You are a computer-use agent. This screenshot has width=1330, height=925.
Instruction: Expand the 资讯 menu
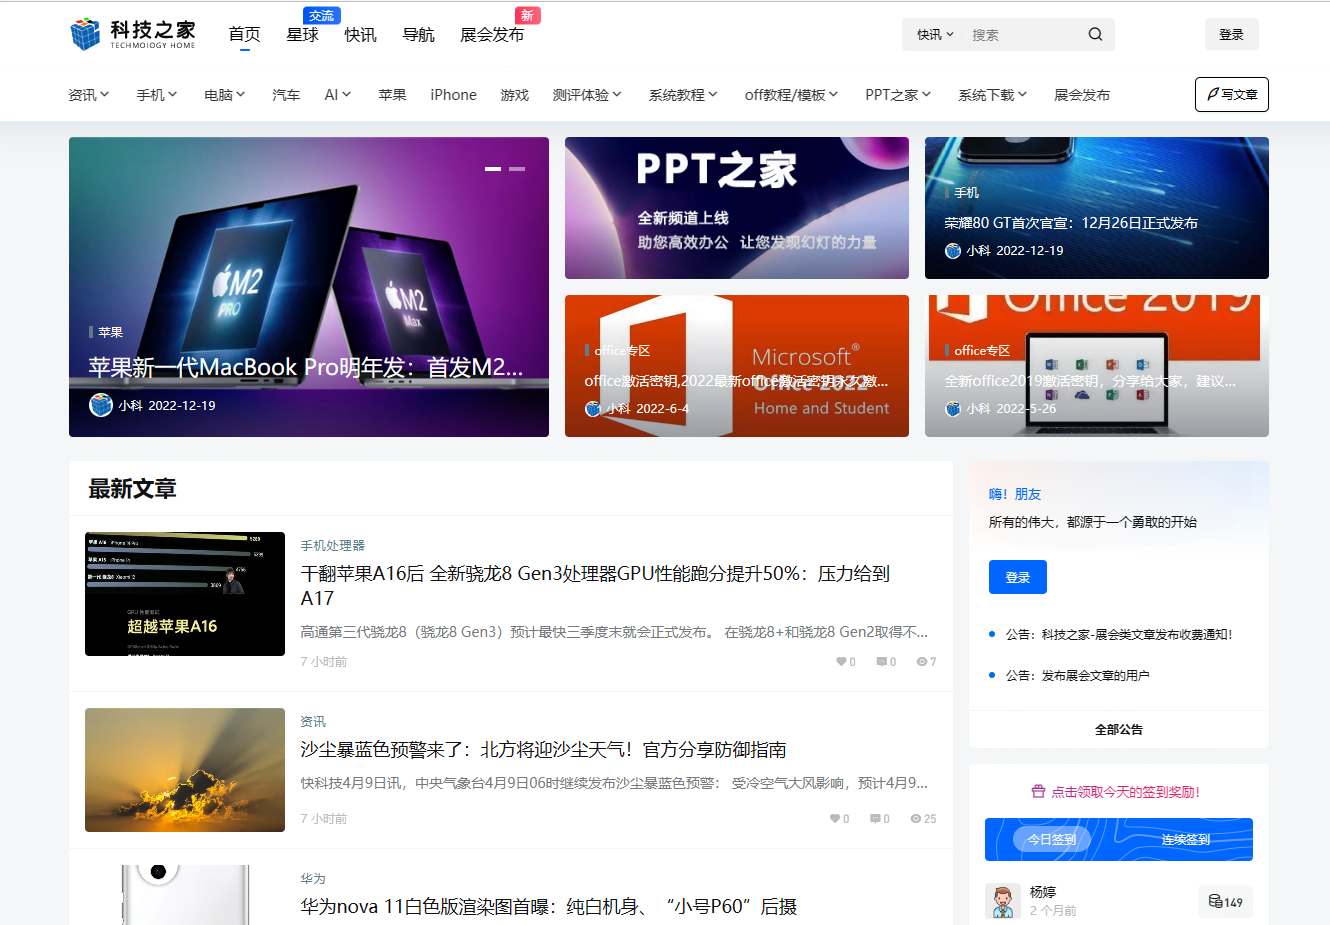pyautogui.click(x=88, y=94)
